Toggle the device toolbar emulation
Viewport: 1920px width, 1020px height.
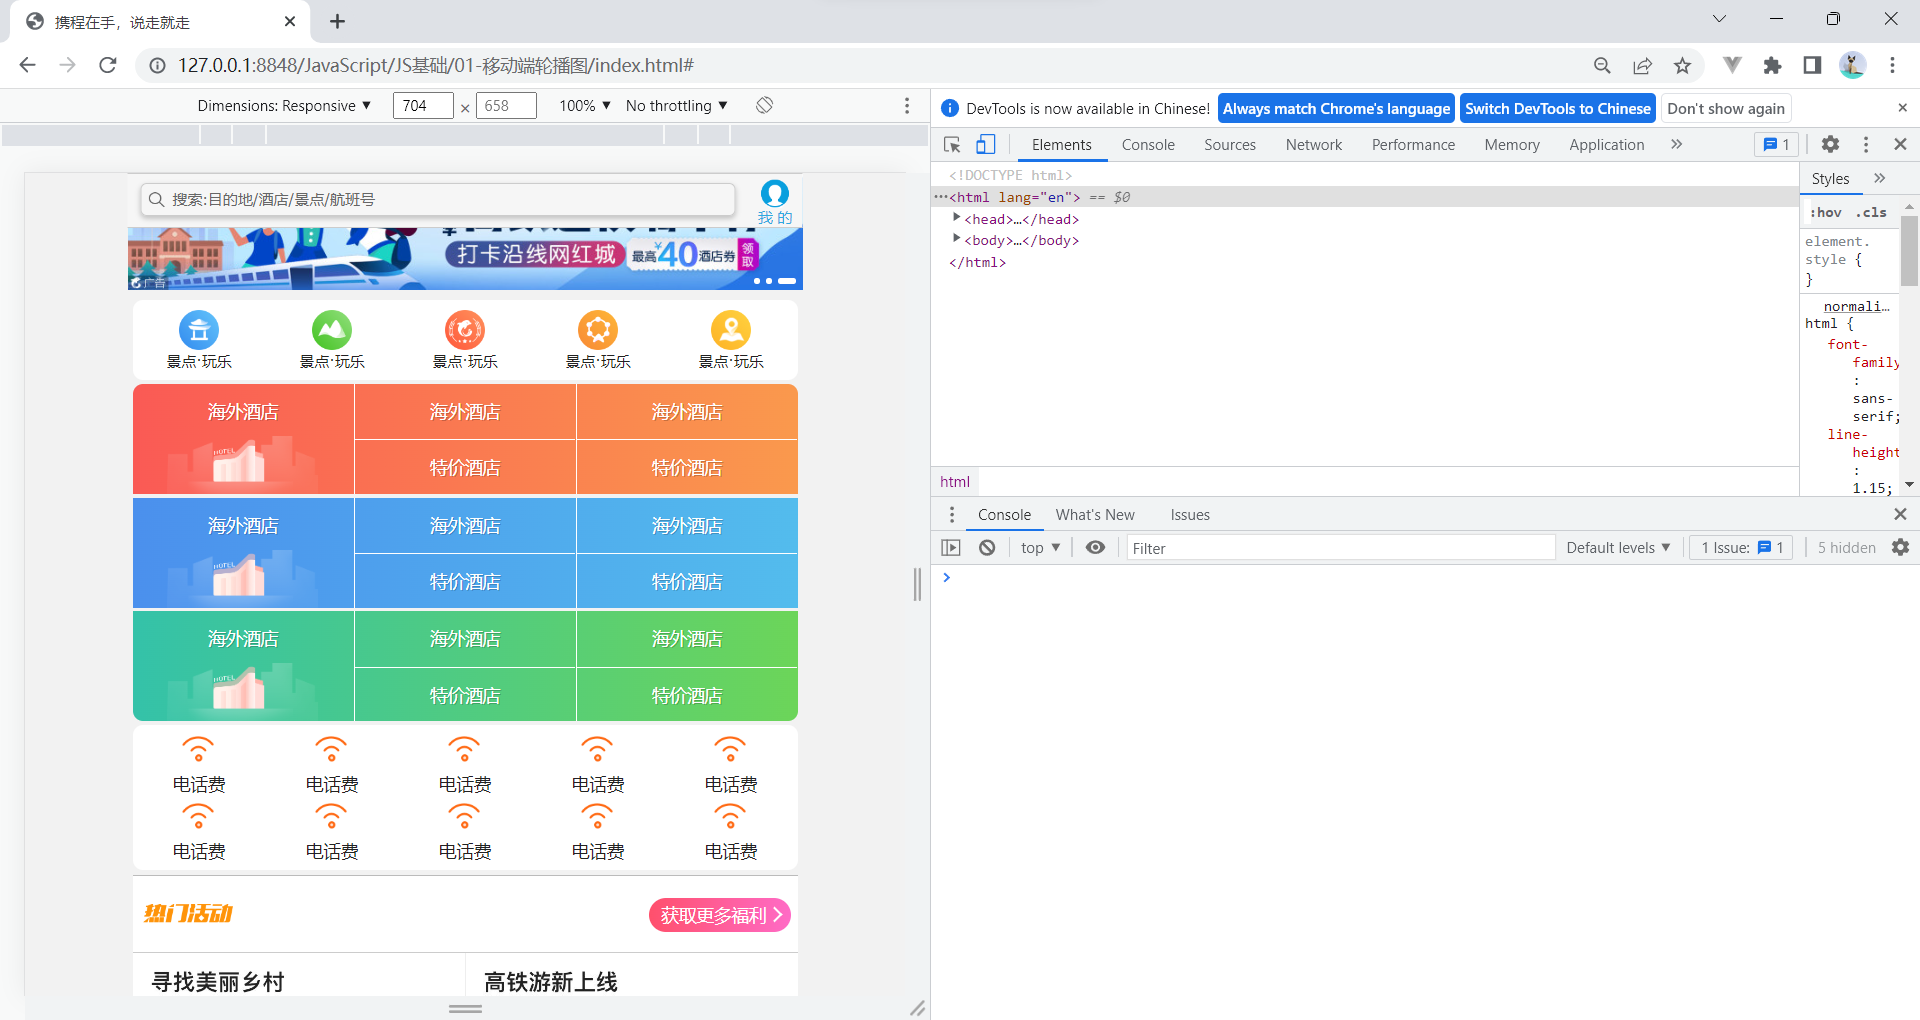click(986, 144)
